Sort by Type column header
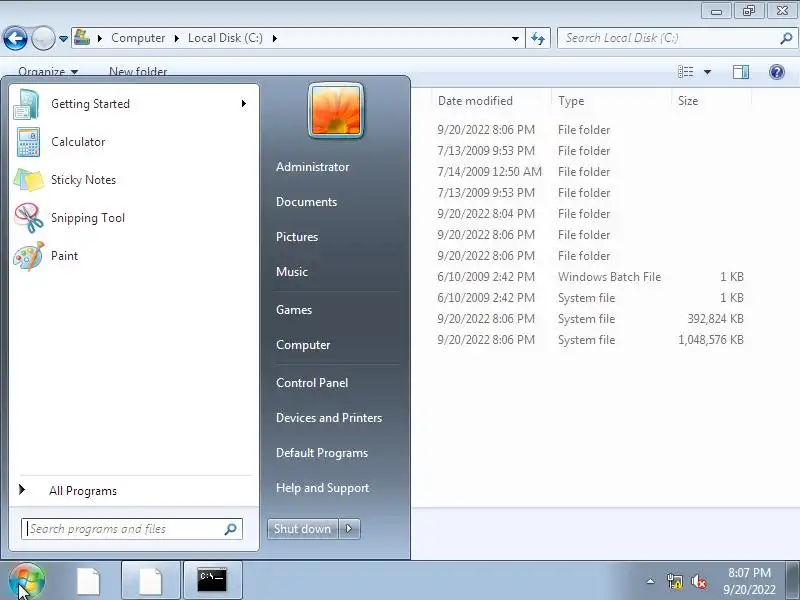Viewport: 800px width, 600px height. 571,101
